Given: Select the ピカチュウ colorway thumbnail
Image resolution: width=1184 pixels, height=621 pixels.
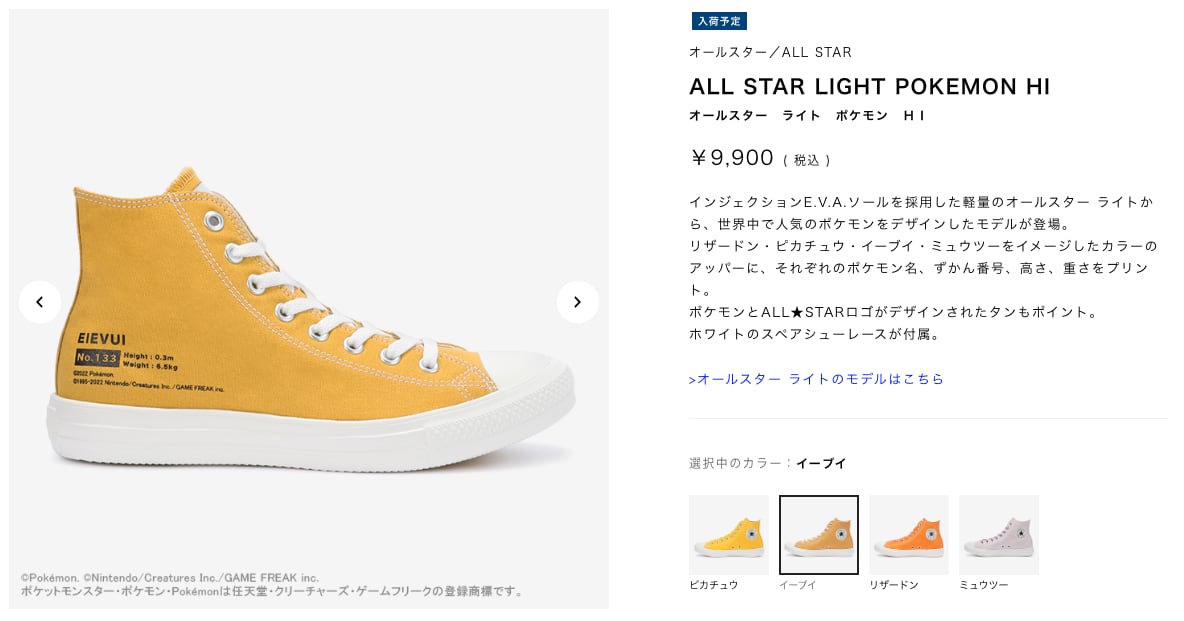Looking at the screenshot, I should [x=728, y=534].
